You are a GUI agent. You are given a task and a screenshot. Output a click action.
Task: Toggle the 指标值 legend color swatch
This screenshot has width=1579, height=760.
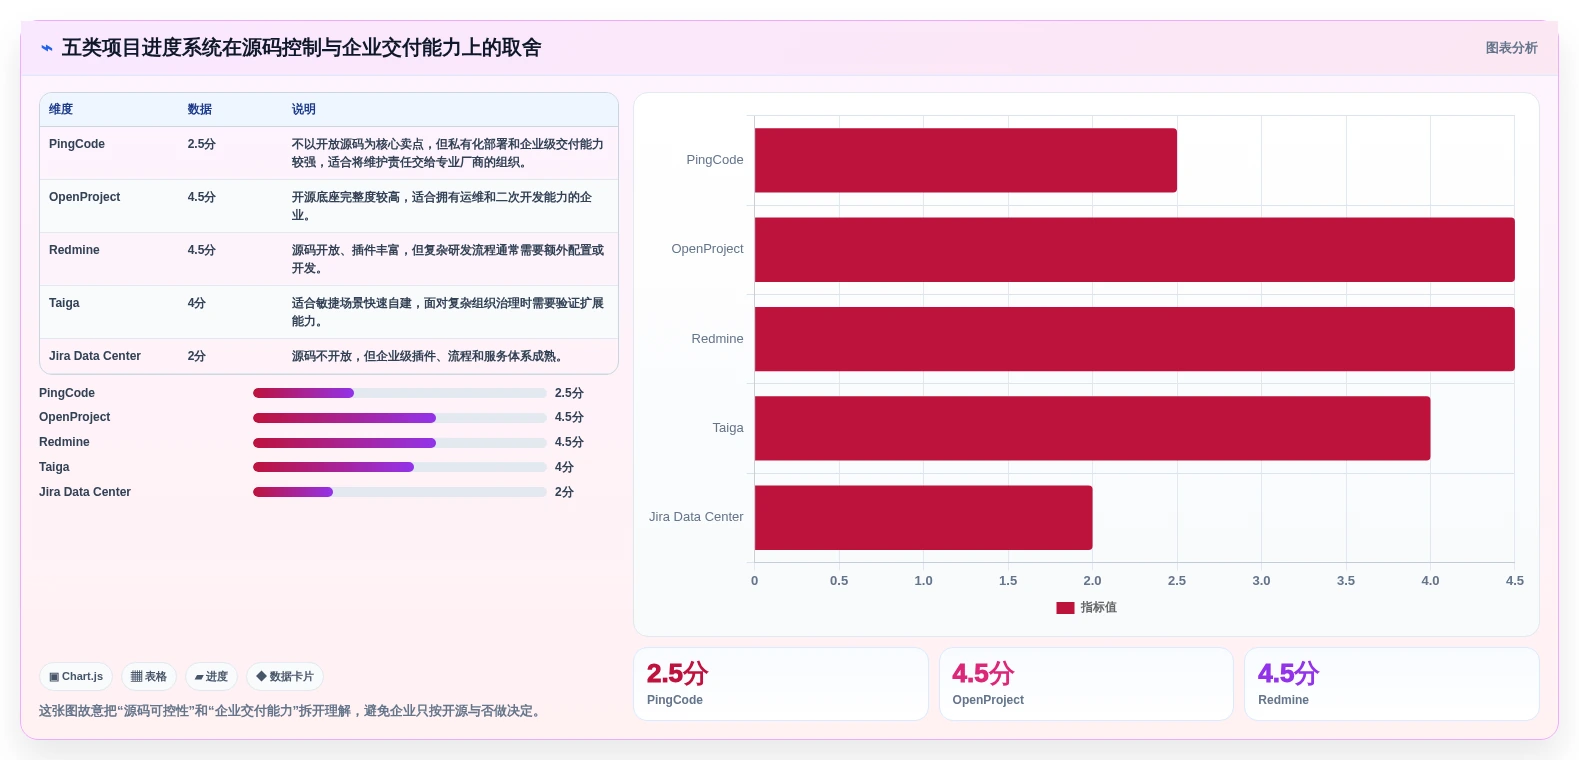coord(1065,608)
